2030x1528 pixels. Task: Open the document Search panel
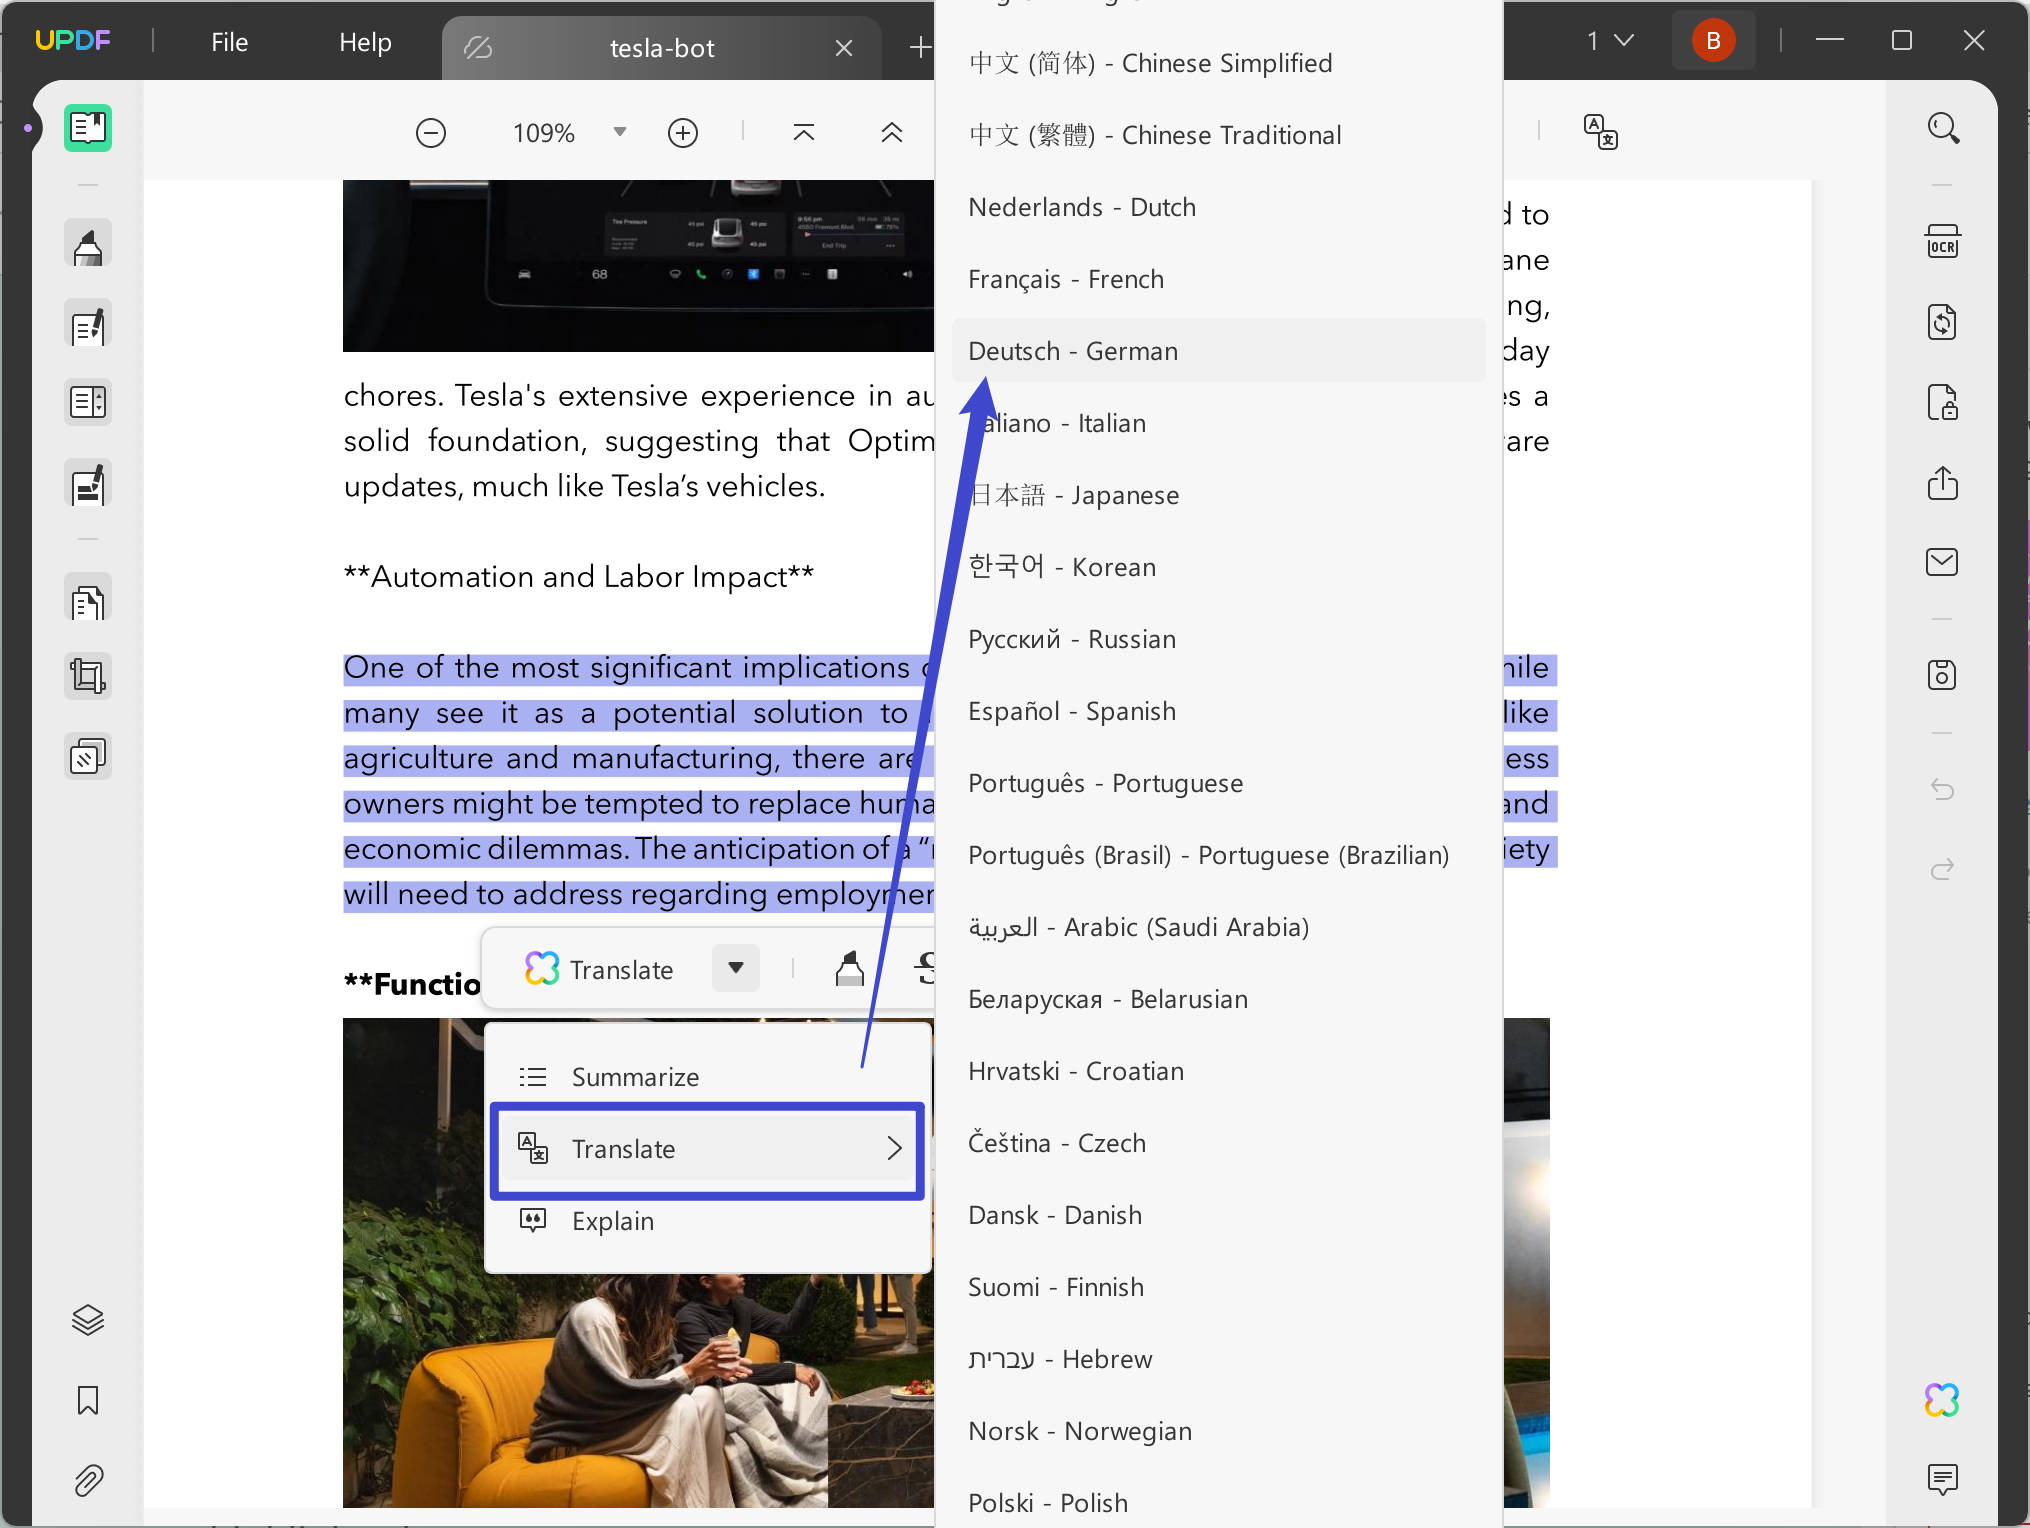(x=1942, y=127)
